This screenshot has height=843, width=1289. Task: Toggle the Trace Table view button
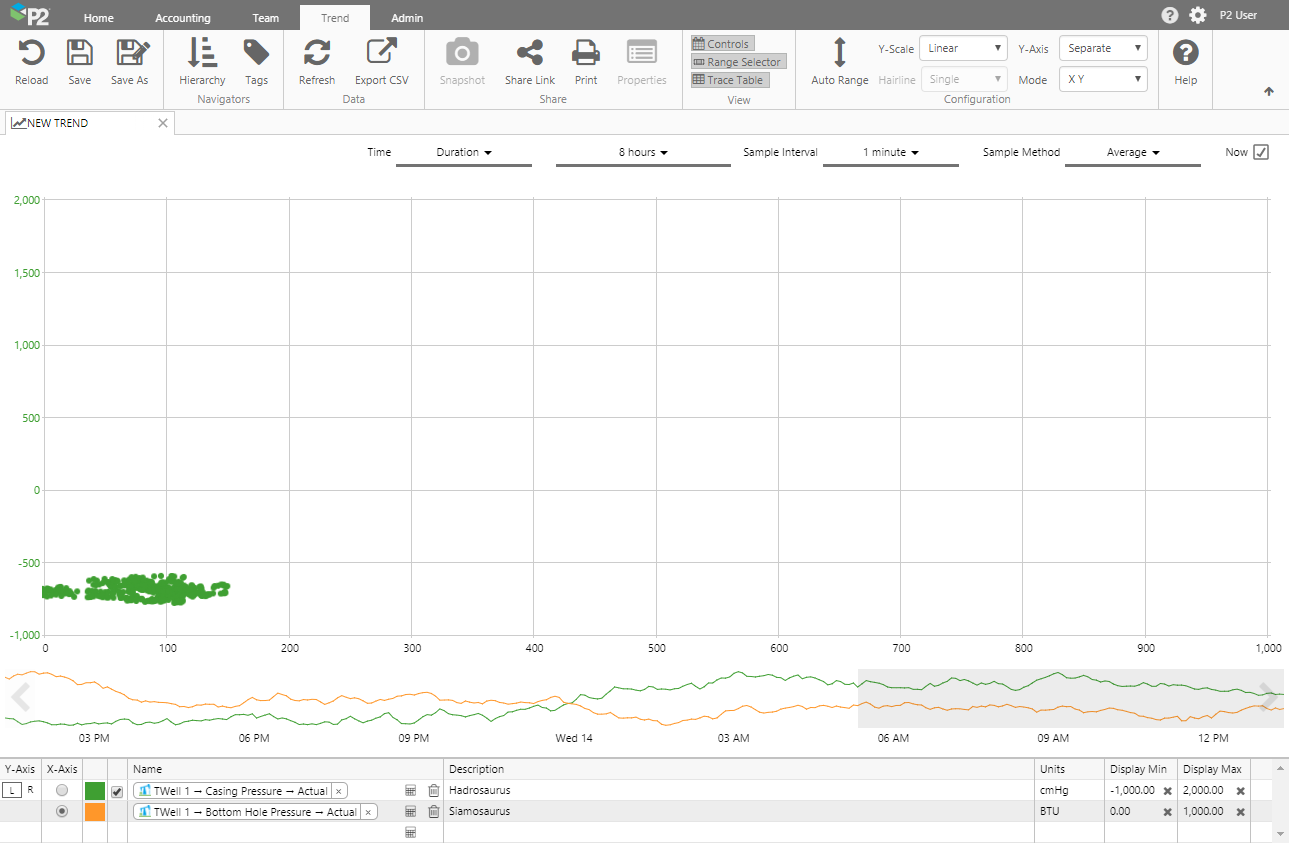(x=729, y=80)
